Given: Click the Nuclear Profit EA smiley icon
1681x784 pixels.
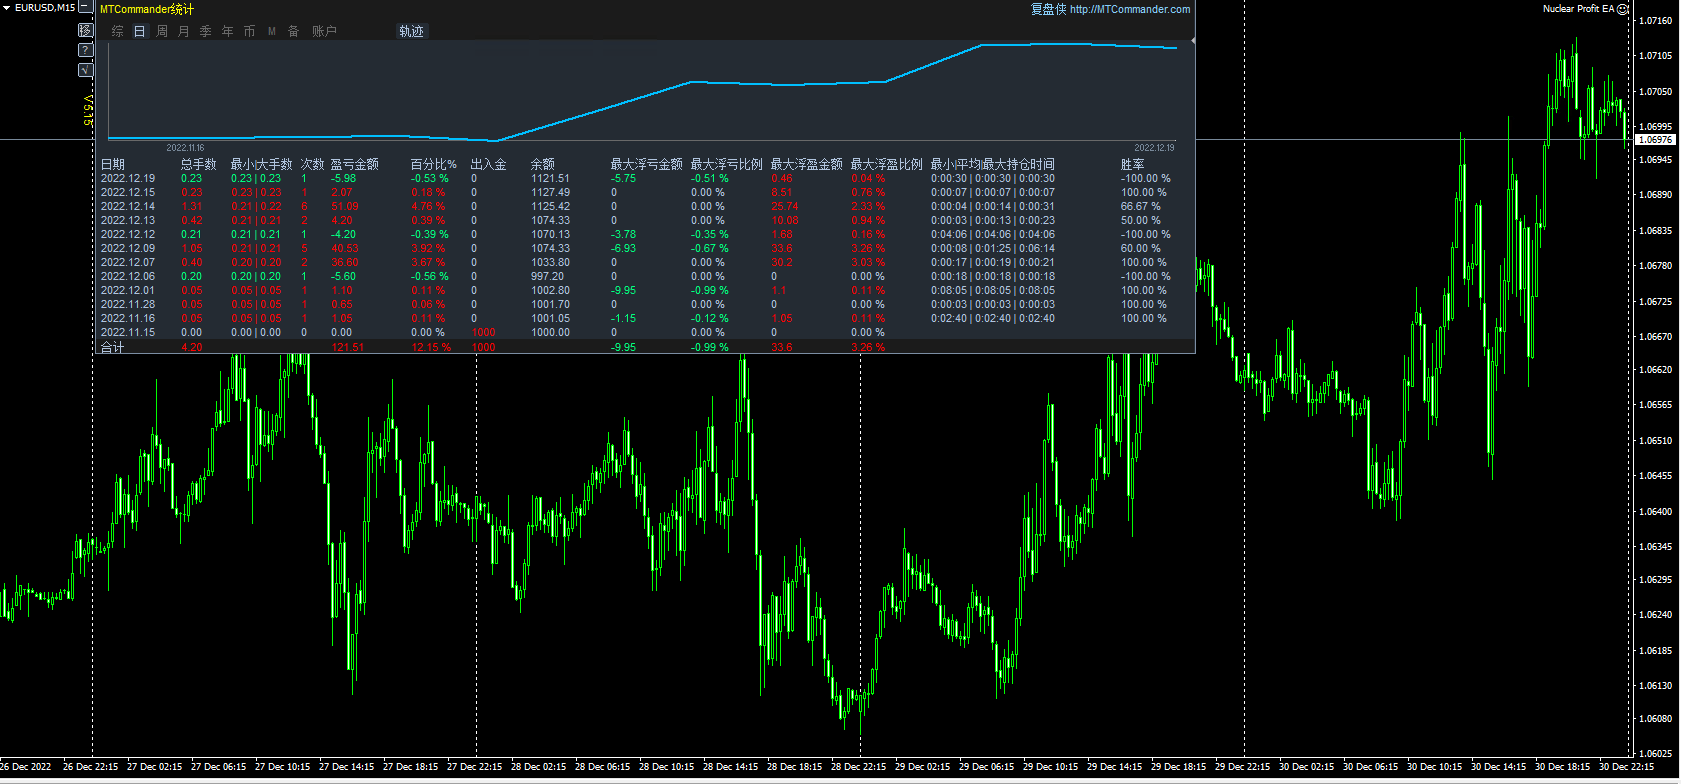Looking at the screenshot, I should coord(1623,9).
